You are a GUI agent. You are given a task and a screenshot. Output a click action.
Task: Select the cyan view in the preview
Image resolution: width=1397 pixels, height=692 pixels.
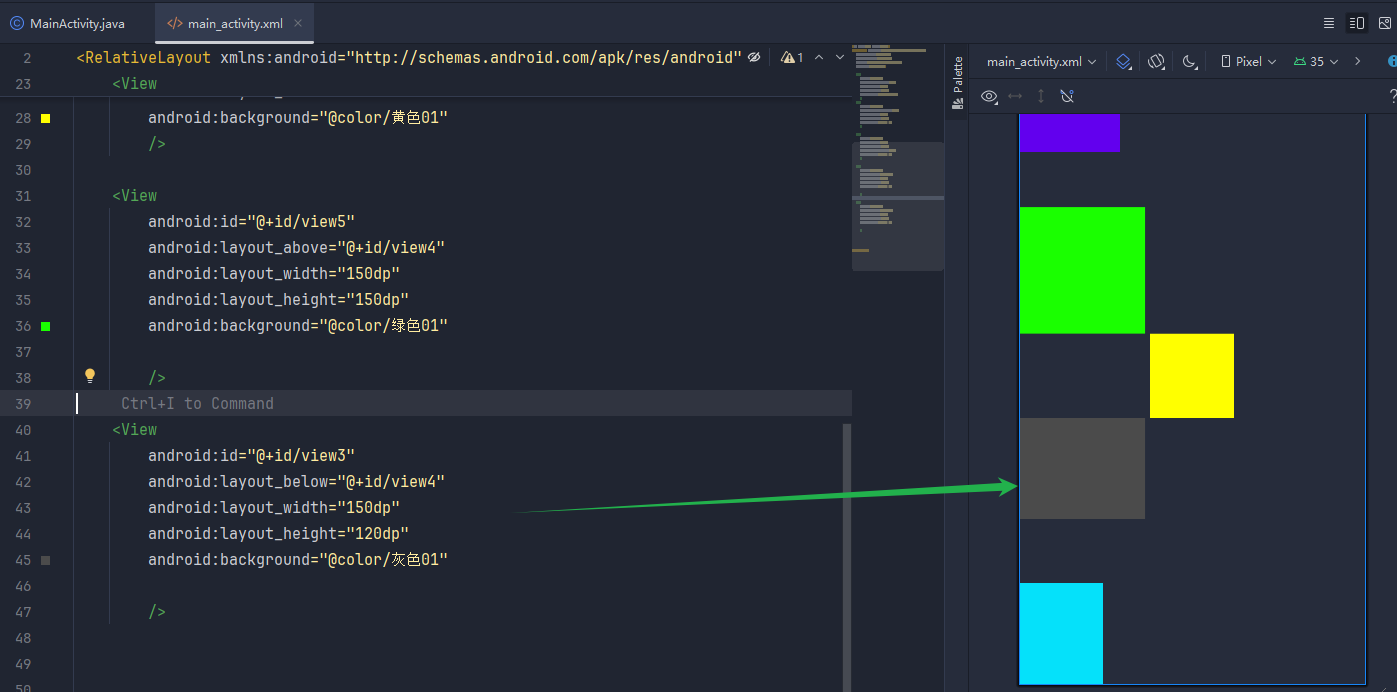[1061, 633]
